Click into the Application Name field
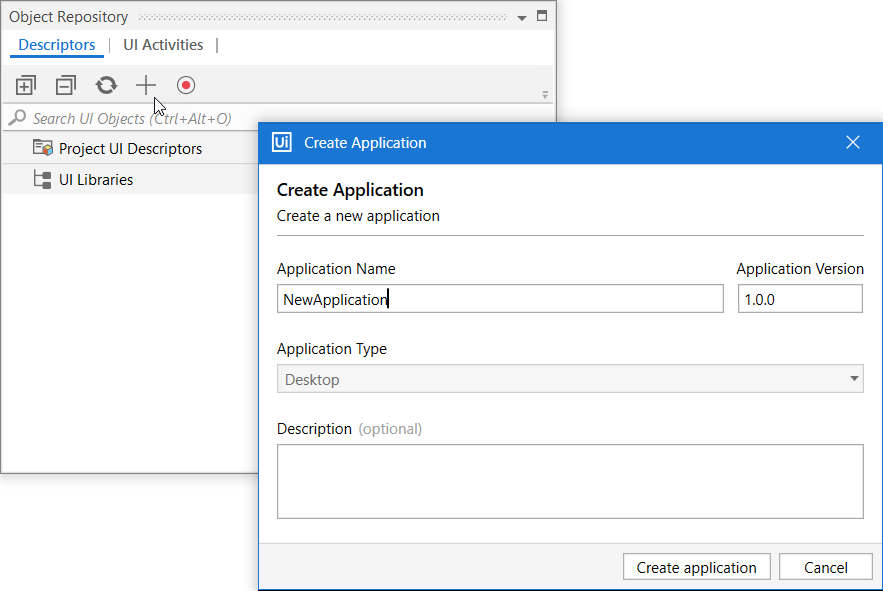Image resolution: width=883 pixels, height=591 pixels. pos(500,299)
